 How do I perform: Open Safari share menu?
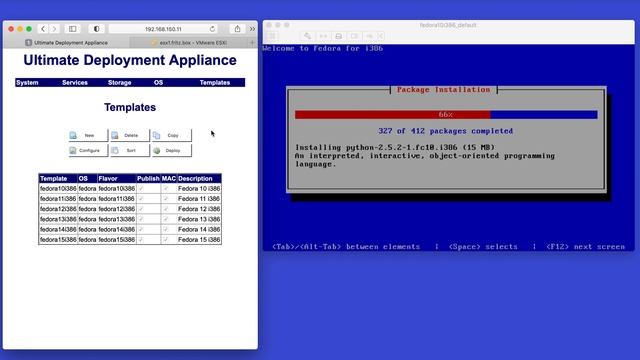(x=237, y=29)
